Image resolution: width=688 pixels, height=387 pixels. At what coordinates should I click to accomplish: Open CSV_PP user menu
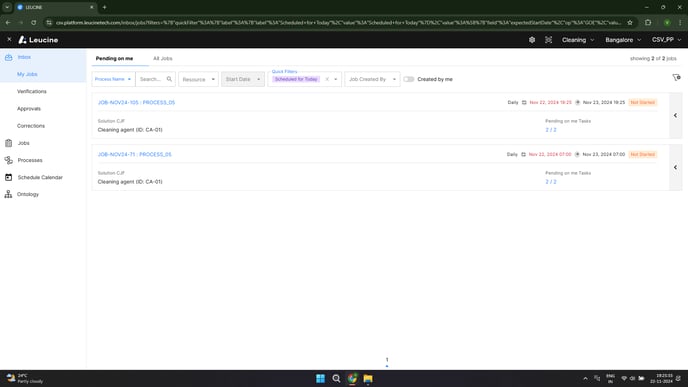[666, 40]
